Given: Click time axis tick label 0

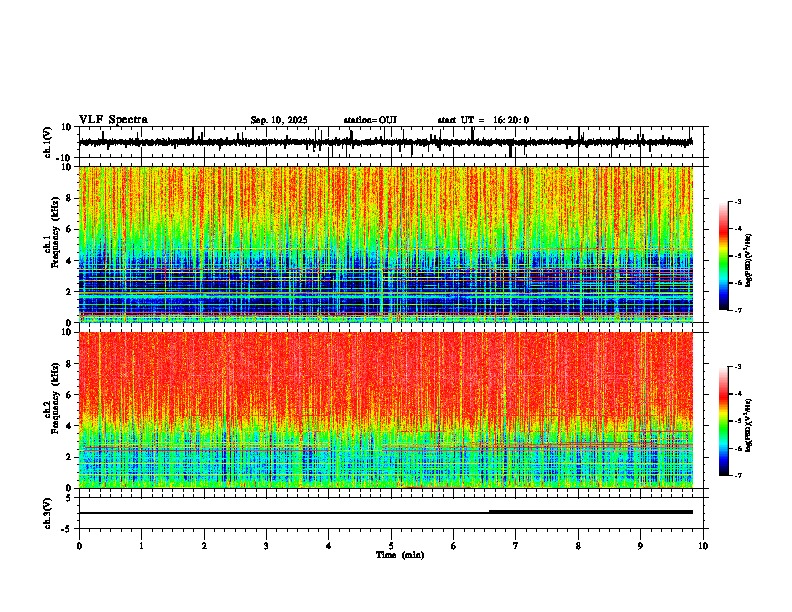Looking at the screenshot, I should pyautogui.click(x=79, y=546).
